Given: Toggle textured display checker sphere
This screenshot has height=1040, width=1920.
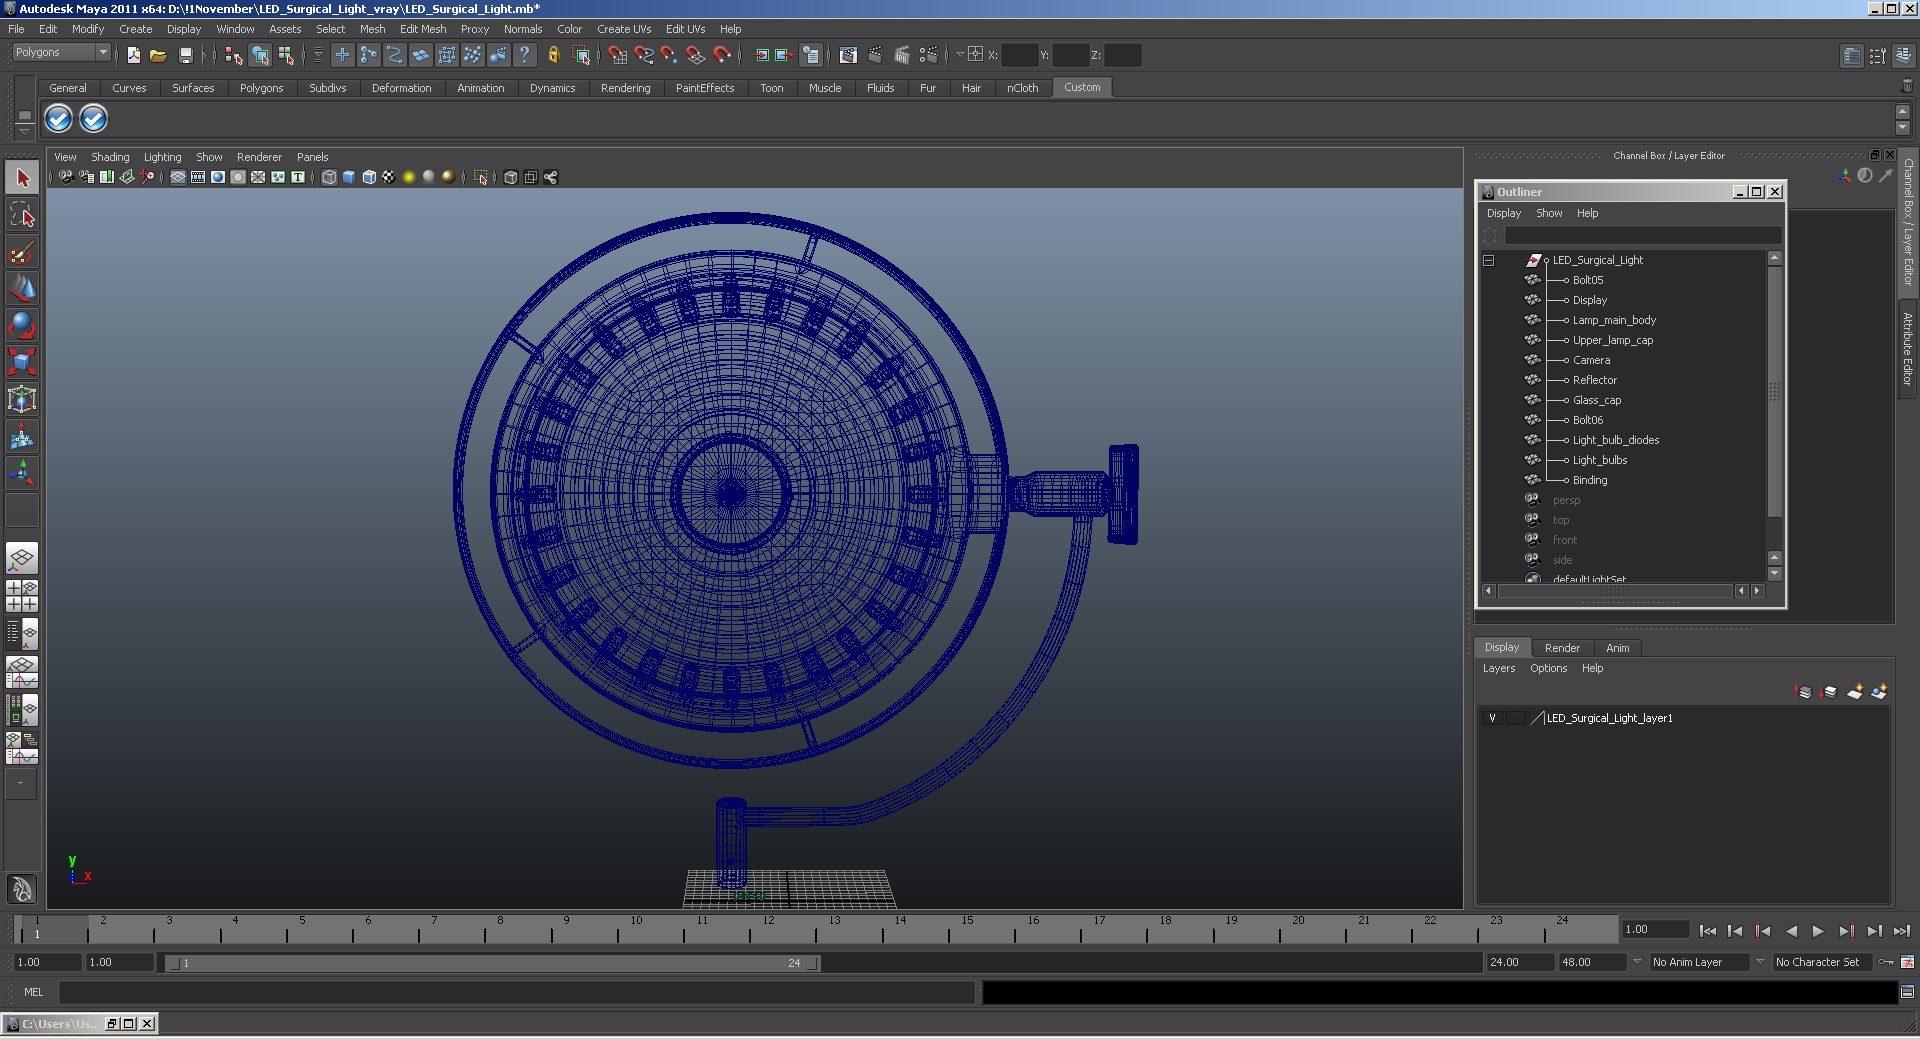Looking at the screenshot, I should pyautogui.click(x=389, y=177).
